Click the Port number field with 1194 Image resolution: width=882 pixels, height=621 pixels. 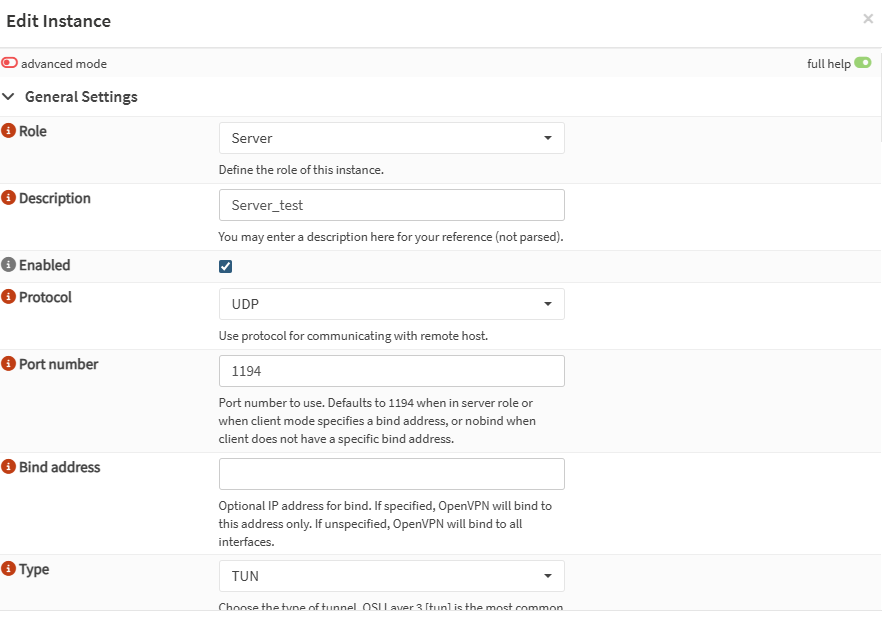pyautogui.click(x=391, y=371)
